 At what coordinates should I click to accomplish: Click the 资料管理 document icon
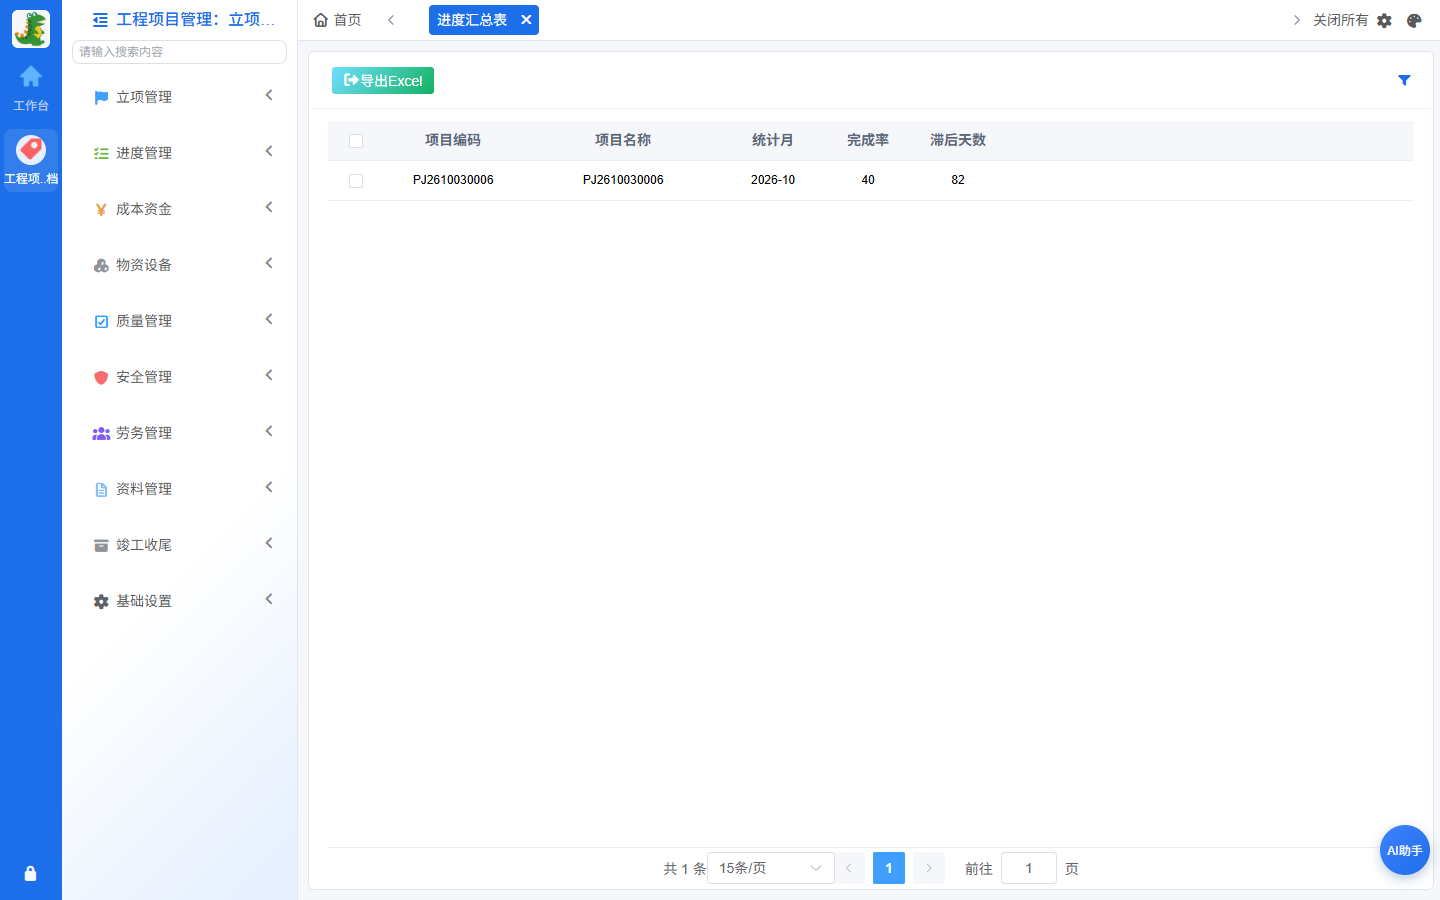click(101, 489)
